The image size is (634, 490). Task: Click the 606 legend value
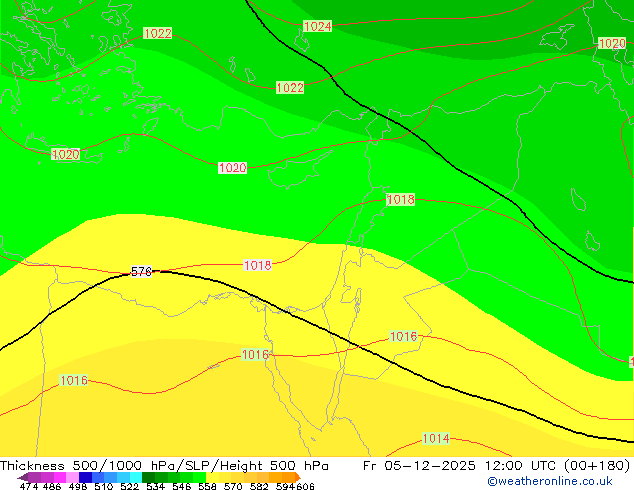305,486
